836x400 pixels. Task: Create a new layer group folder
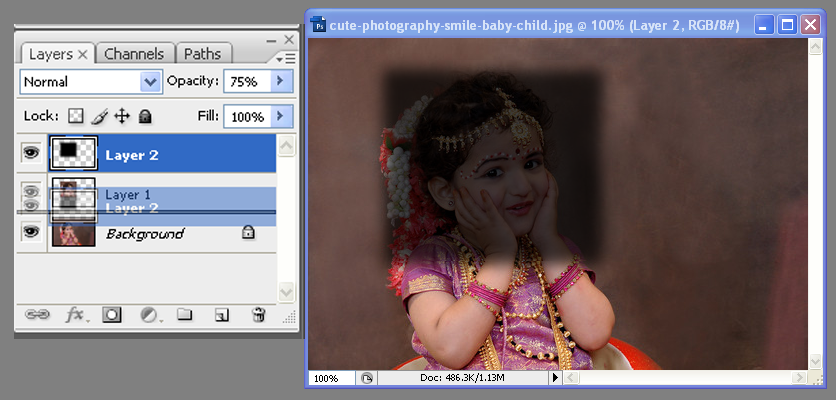(184, 314)
